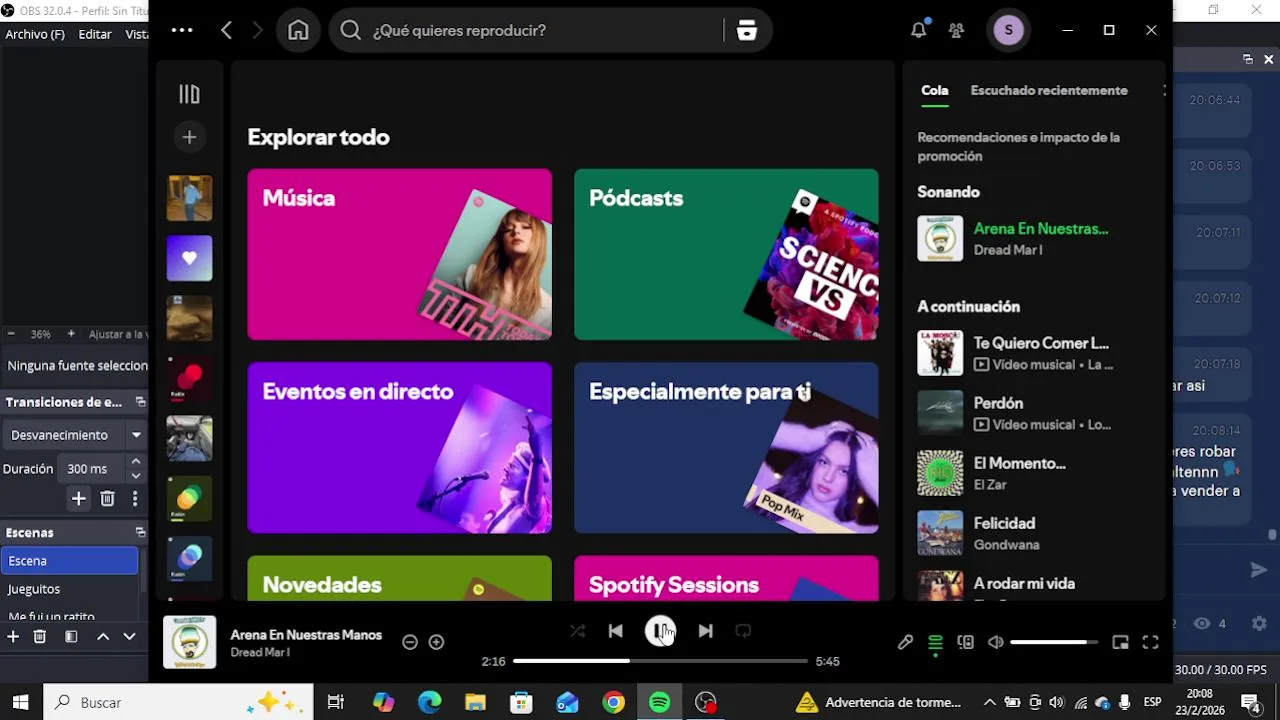Mute Spotify with the speaker icon
The width and height of the screenshot is (1280, 720).
[995, 642]
